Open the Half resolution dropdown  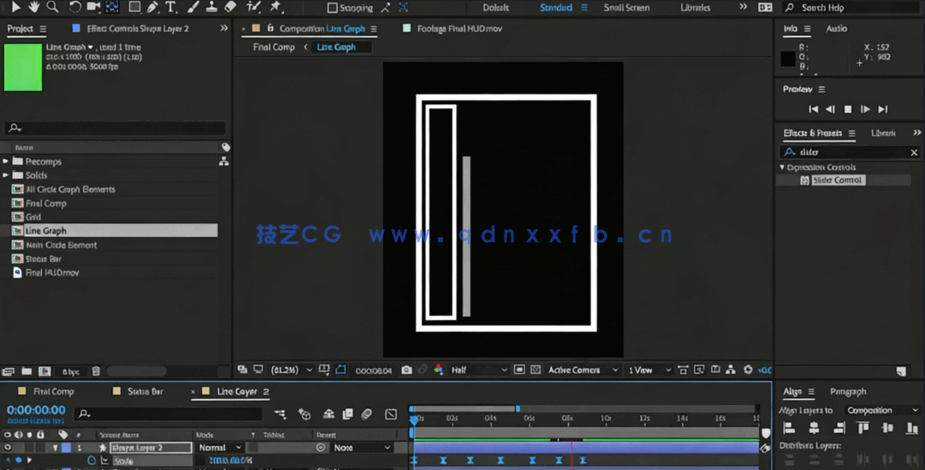tap(477, 370)
